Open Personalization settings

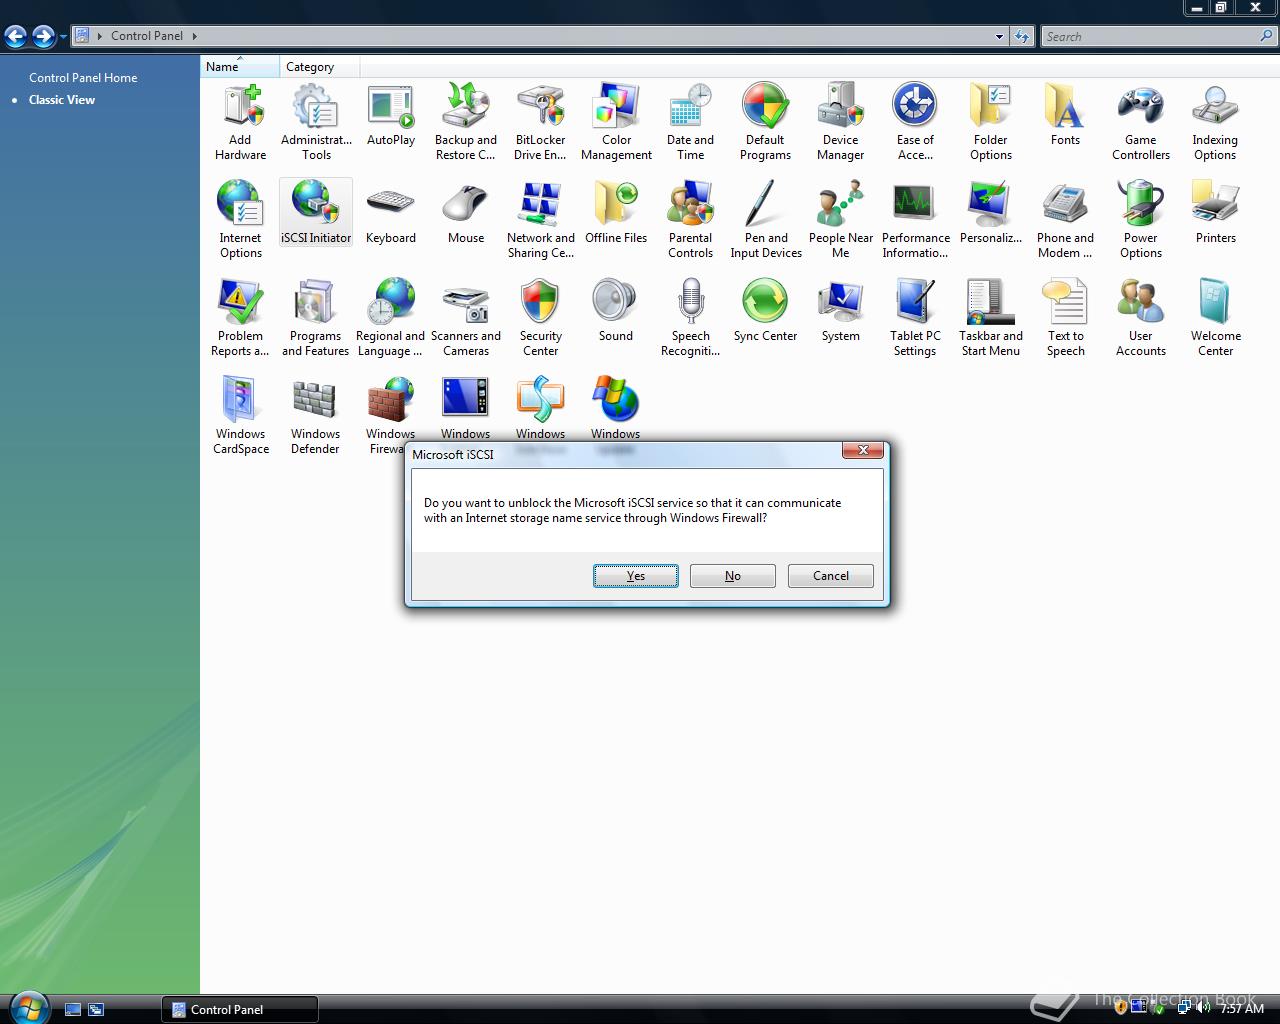tap(991, 212)
